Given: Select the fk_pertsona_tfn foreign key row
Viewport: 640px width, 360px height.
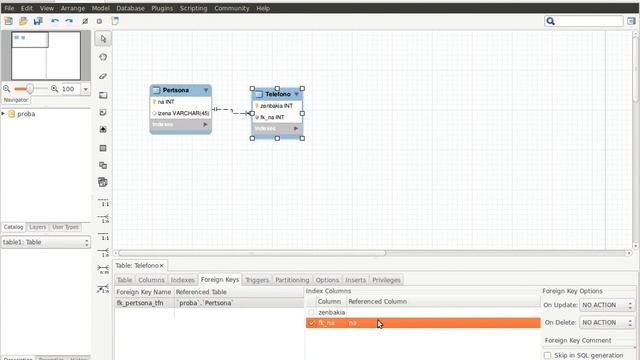Looking at the screenshot, I should [x=140, y=303].
